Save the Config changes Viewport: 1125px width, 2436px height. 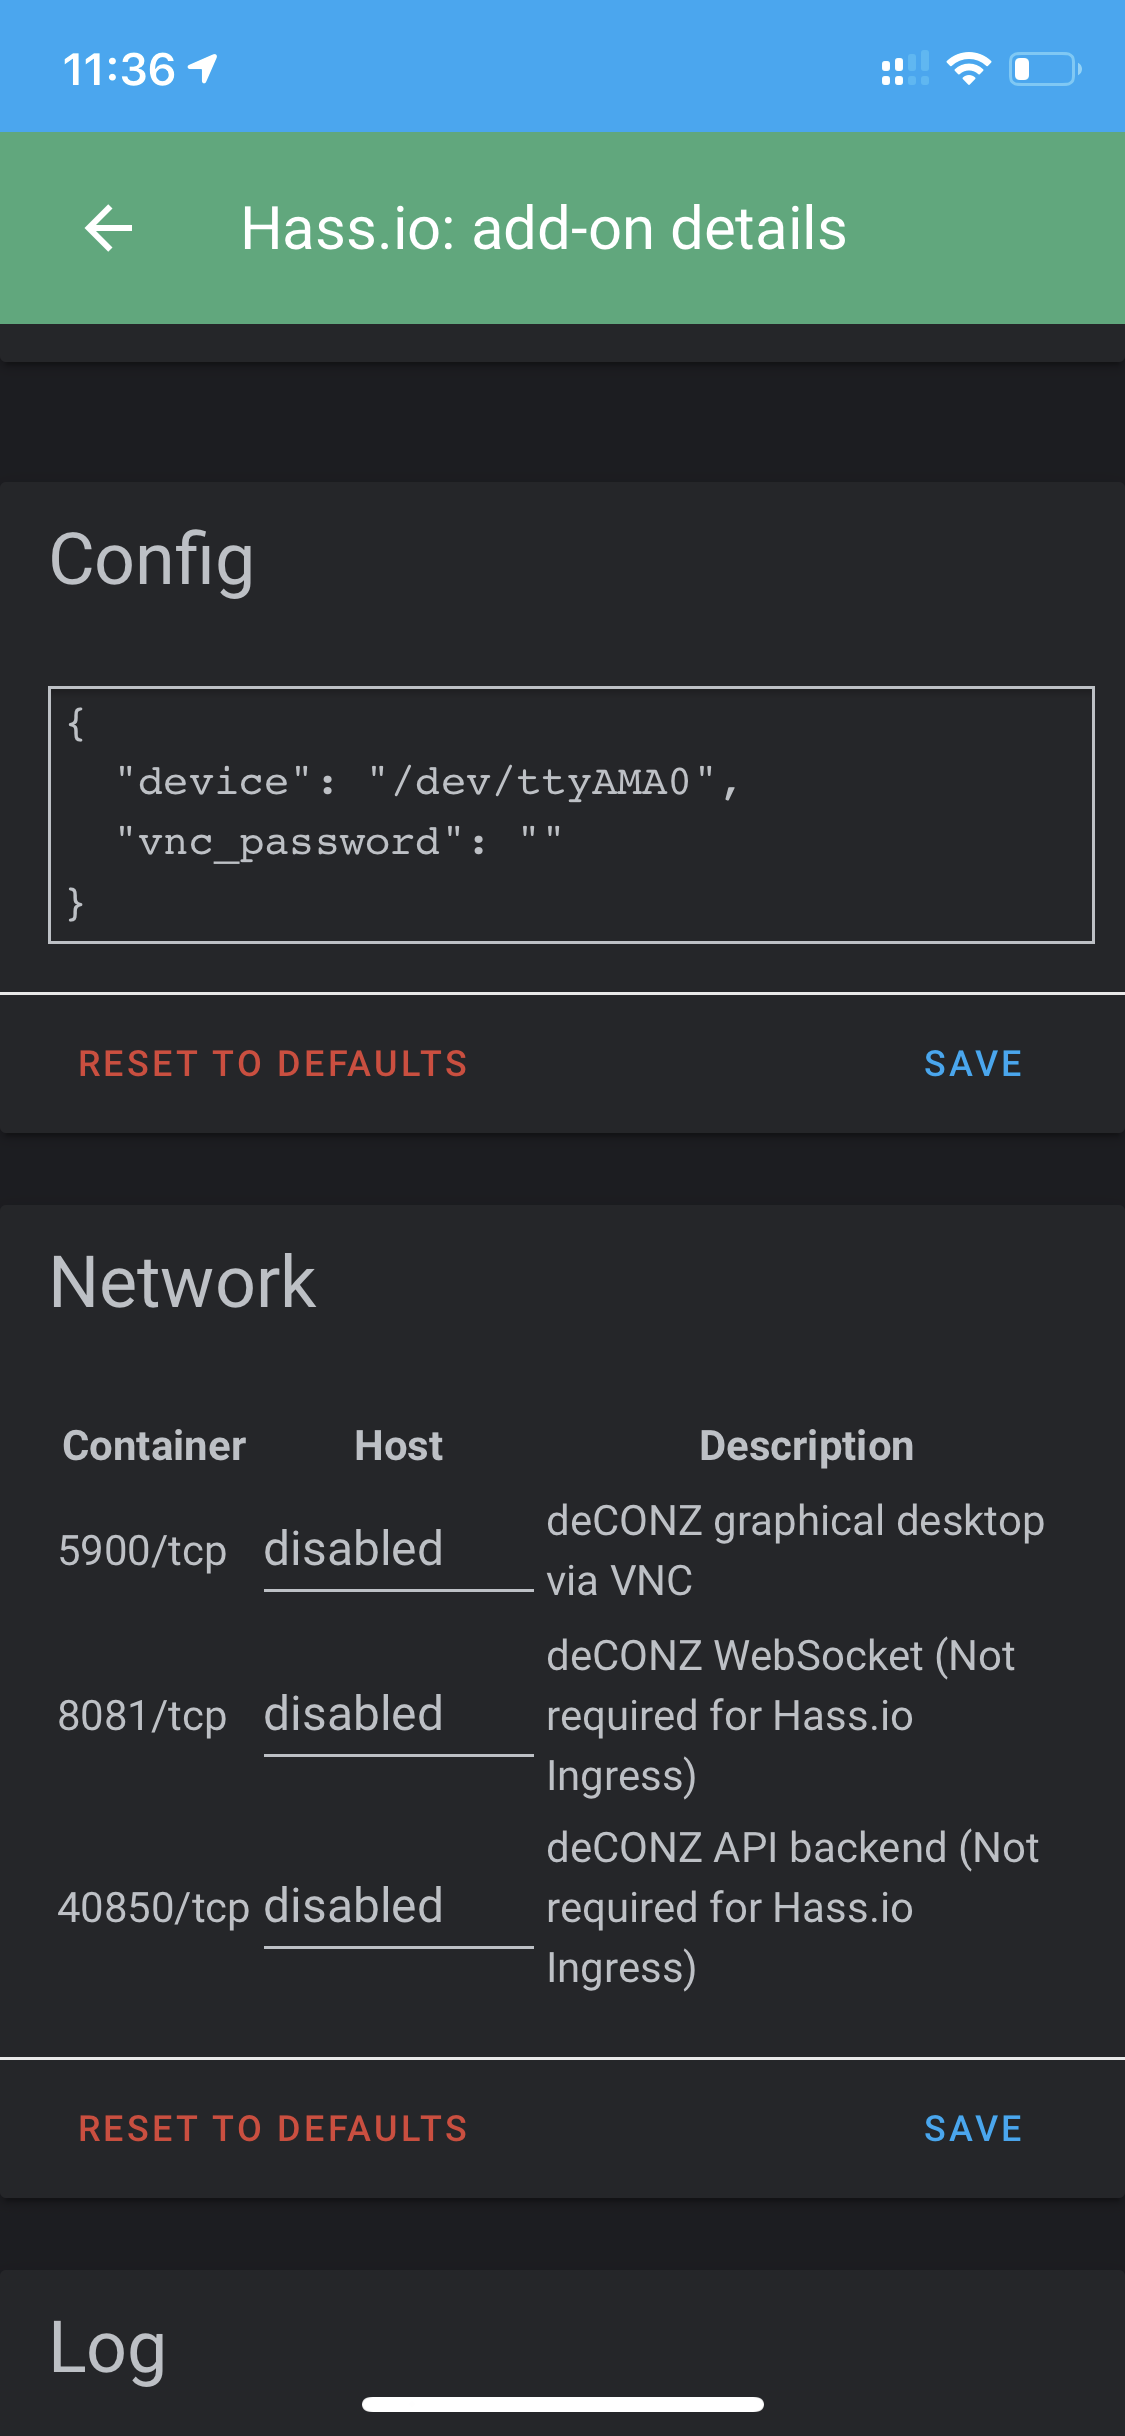(x=972, y=1063)
